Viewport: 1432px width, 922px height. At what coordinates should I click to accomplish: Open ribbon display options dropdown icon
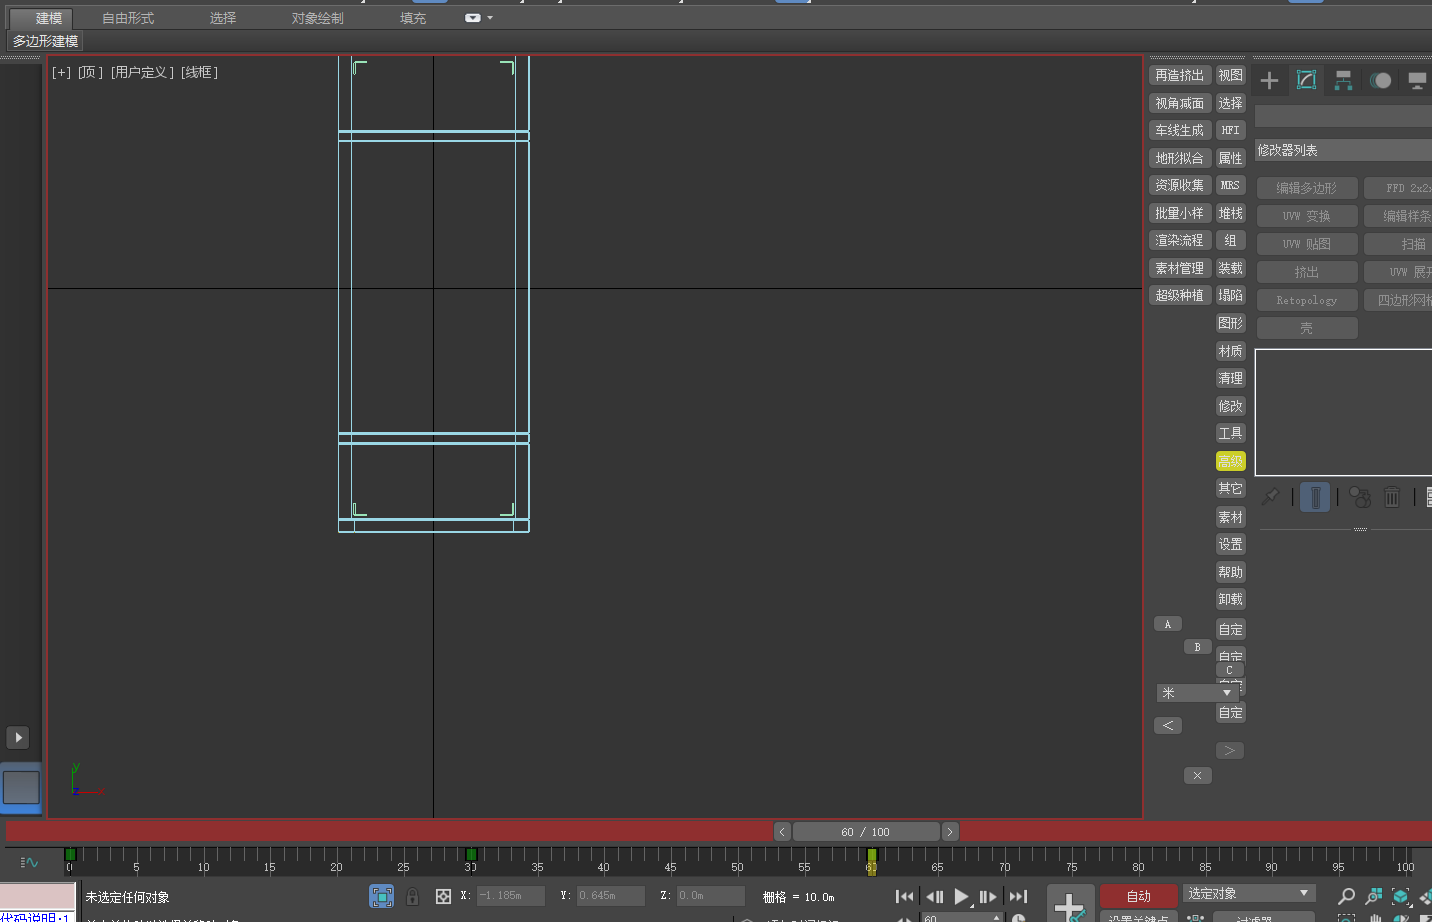pyautogui.click(x=478, y=18)
